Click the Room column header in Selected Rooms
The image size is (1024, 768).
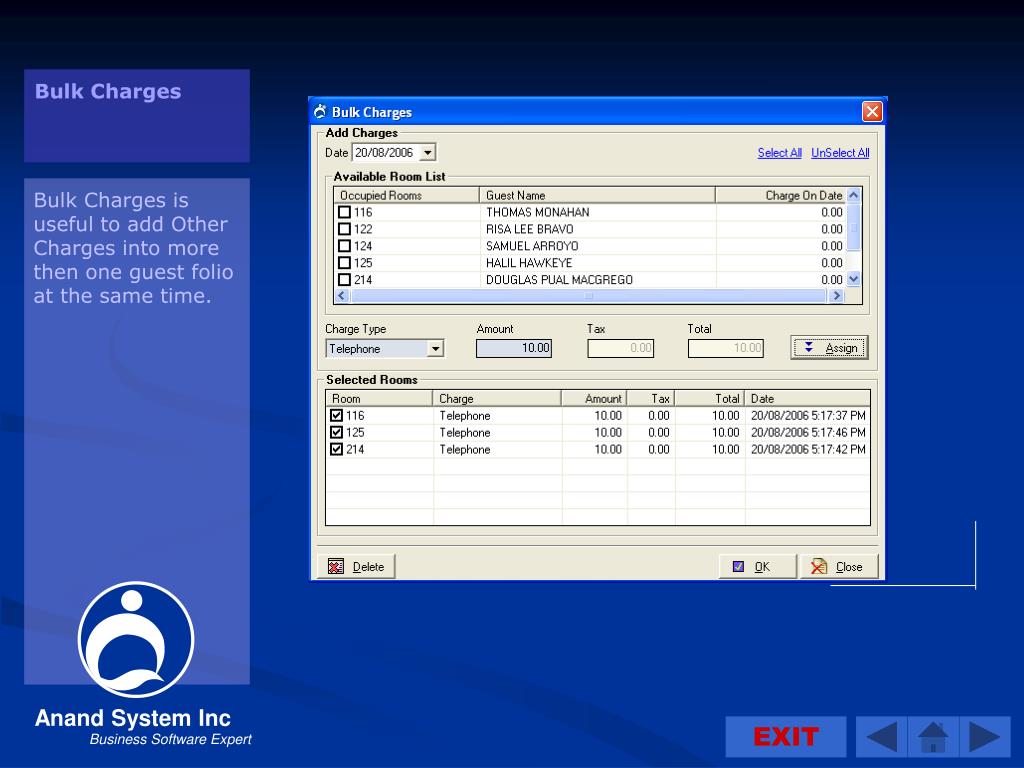(x=379, y=398)
